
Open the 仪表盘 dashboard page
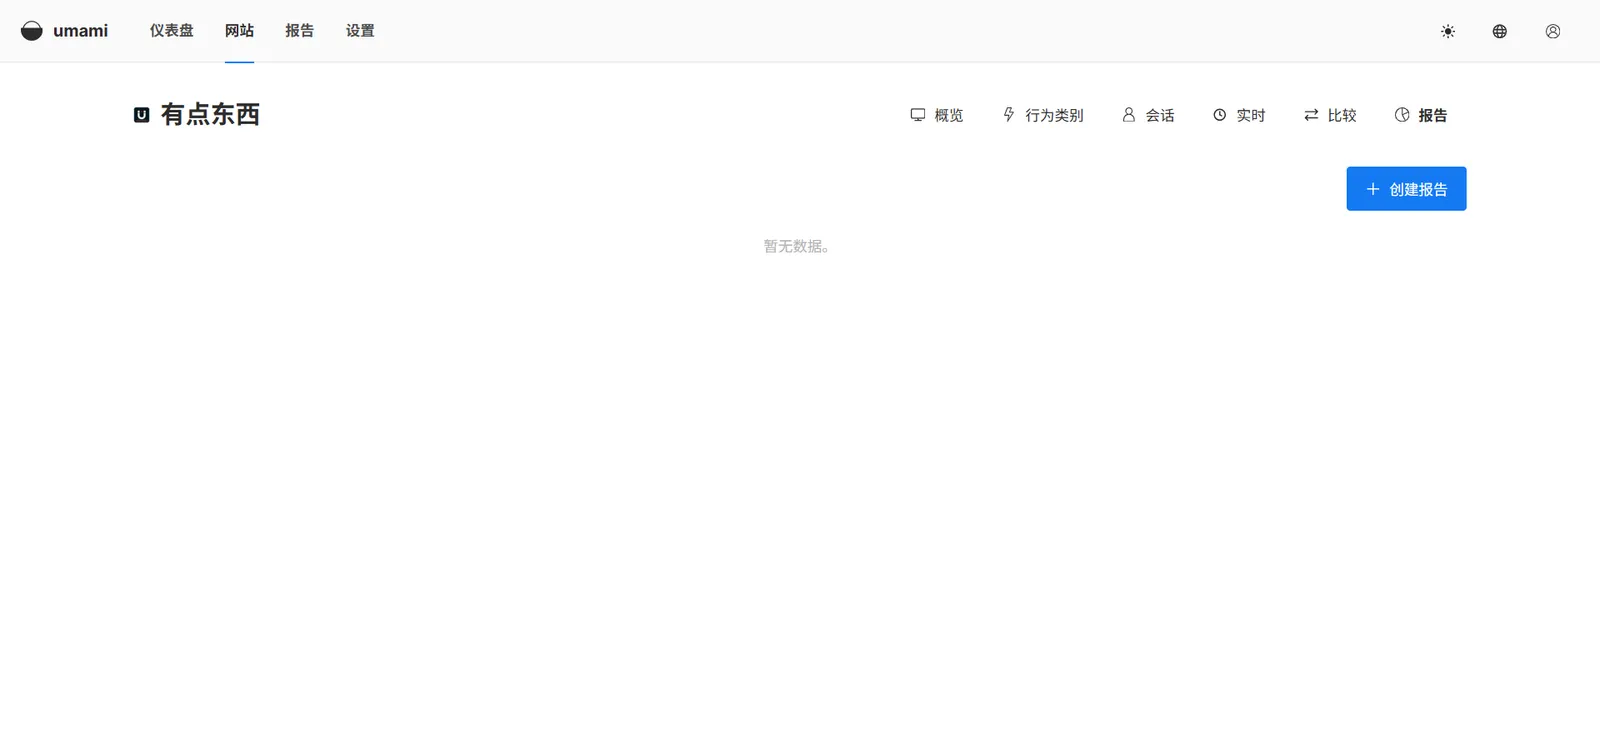tap(171, 31)
